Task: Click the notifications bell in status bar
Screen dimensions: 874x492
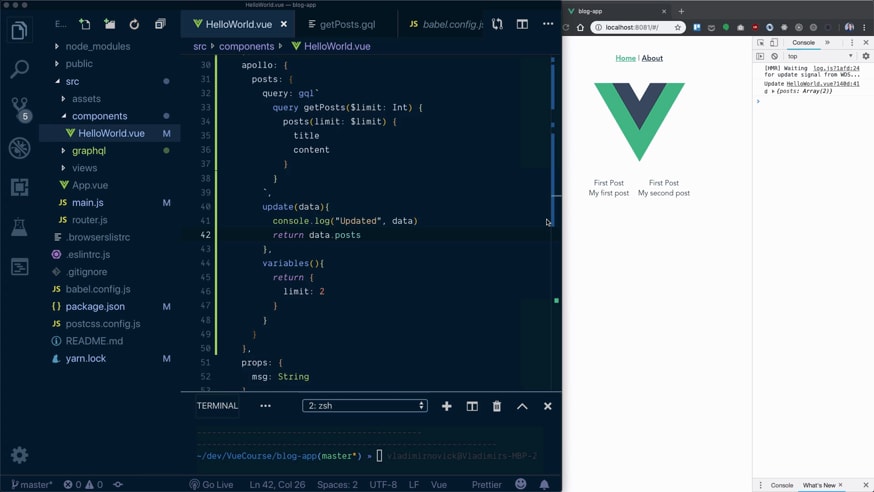Action: pyautogui.click(x=544, y=484)
